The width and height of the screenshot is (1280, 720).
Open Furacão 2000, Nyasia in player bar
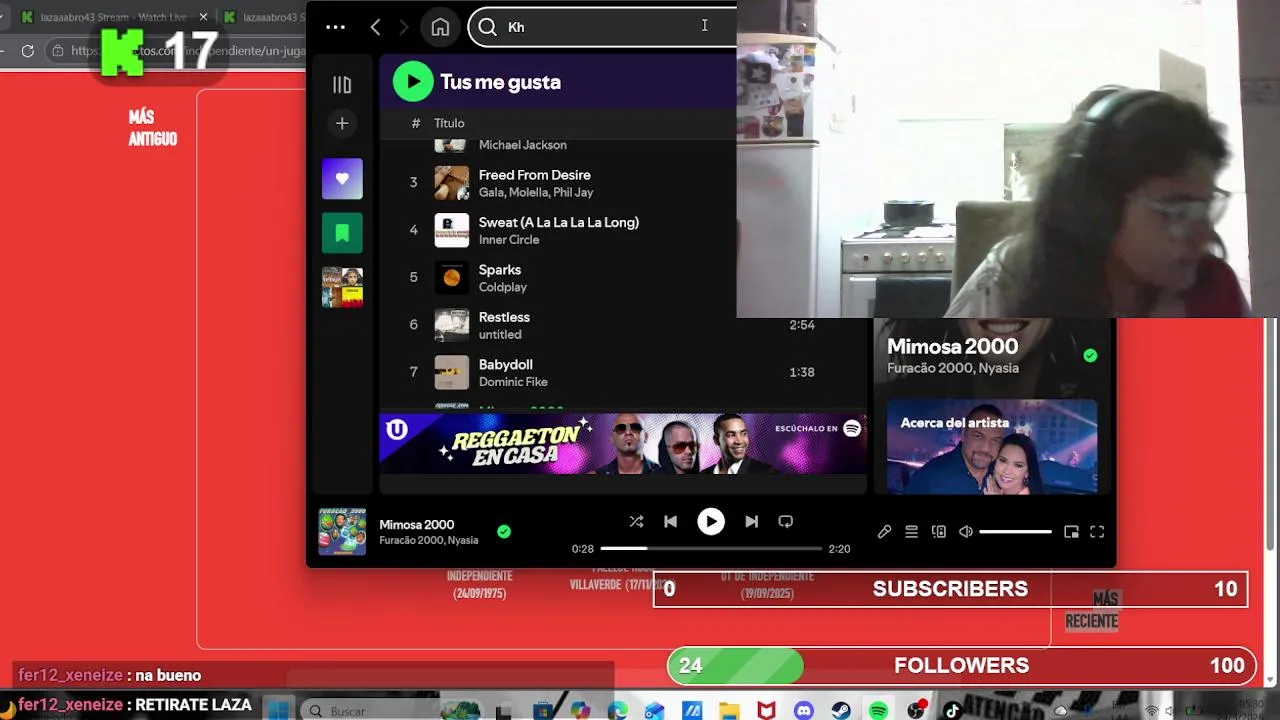[x=428, y=540]
